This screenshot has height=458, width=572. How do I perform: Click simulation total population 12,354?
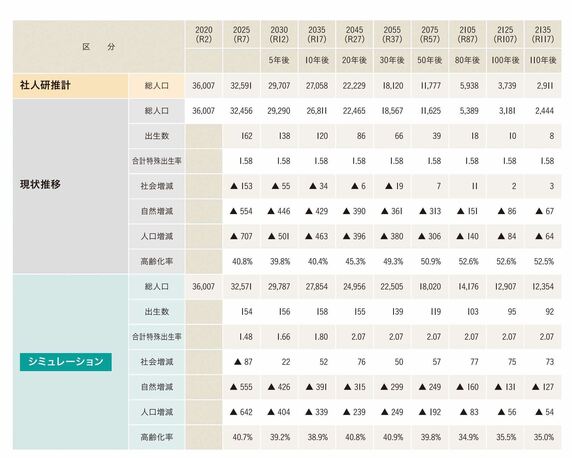pos(542,287)
